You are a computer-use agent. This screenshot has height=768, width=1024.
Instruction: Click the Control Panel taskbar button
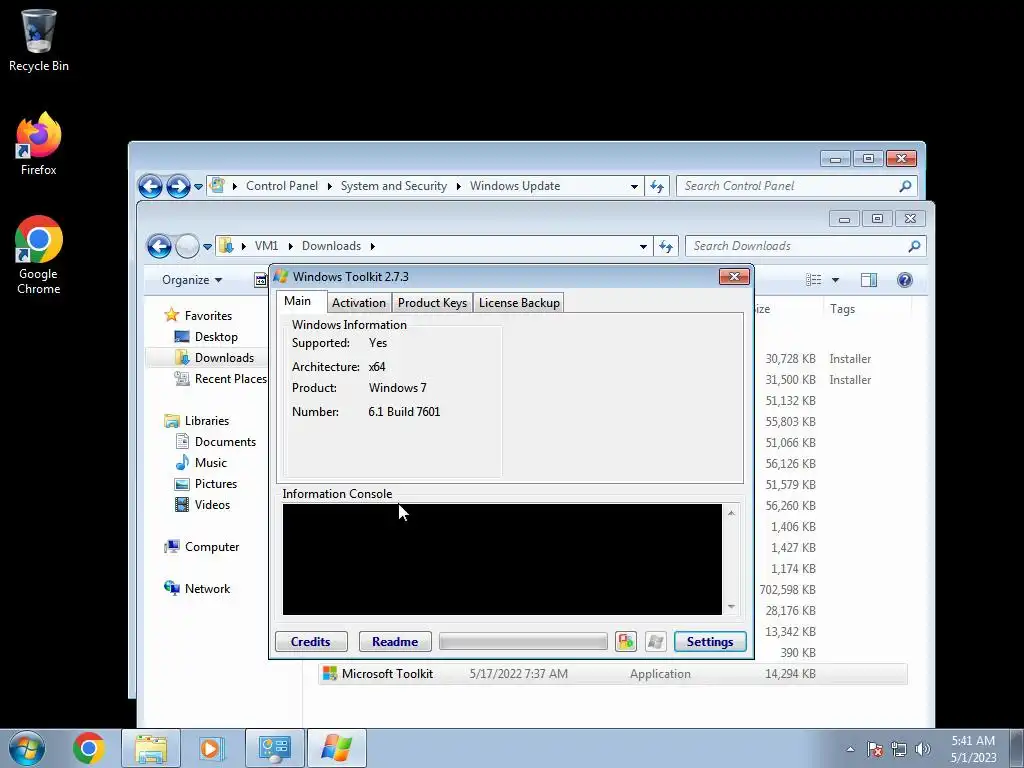(x=274, y=748)
